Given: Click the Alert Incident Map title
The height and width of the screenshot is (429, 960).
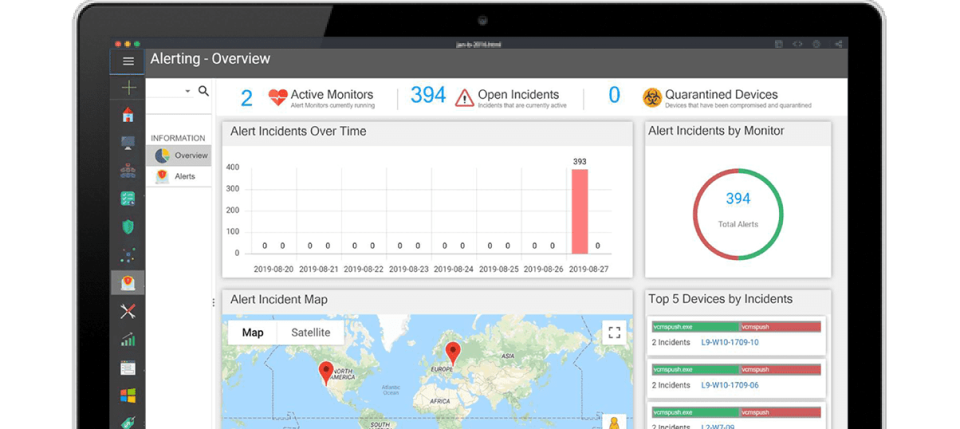Looking at the screenshot, I should coord(279,300).
